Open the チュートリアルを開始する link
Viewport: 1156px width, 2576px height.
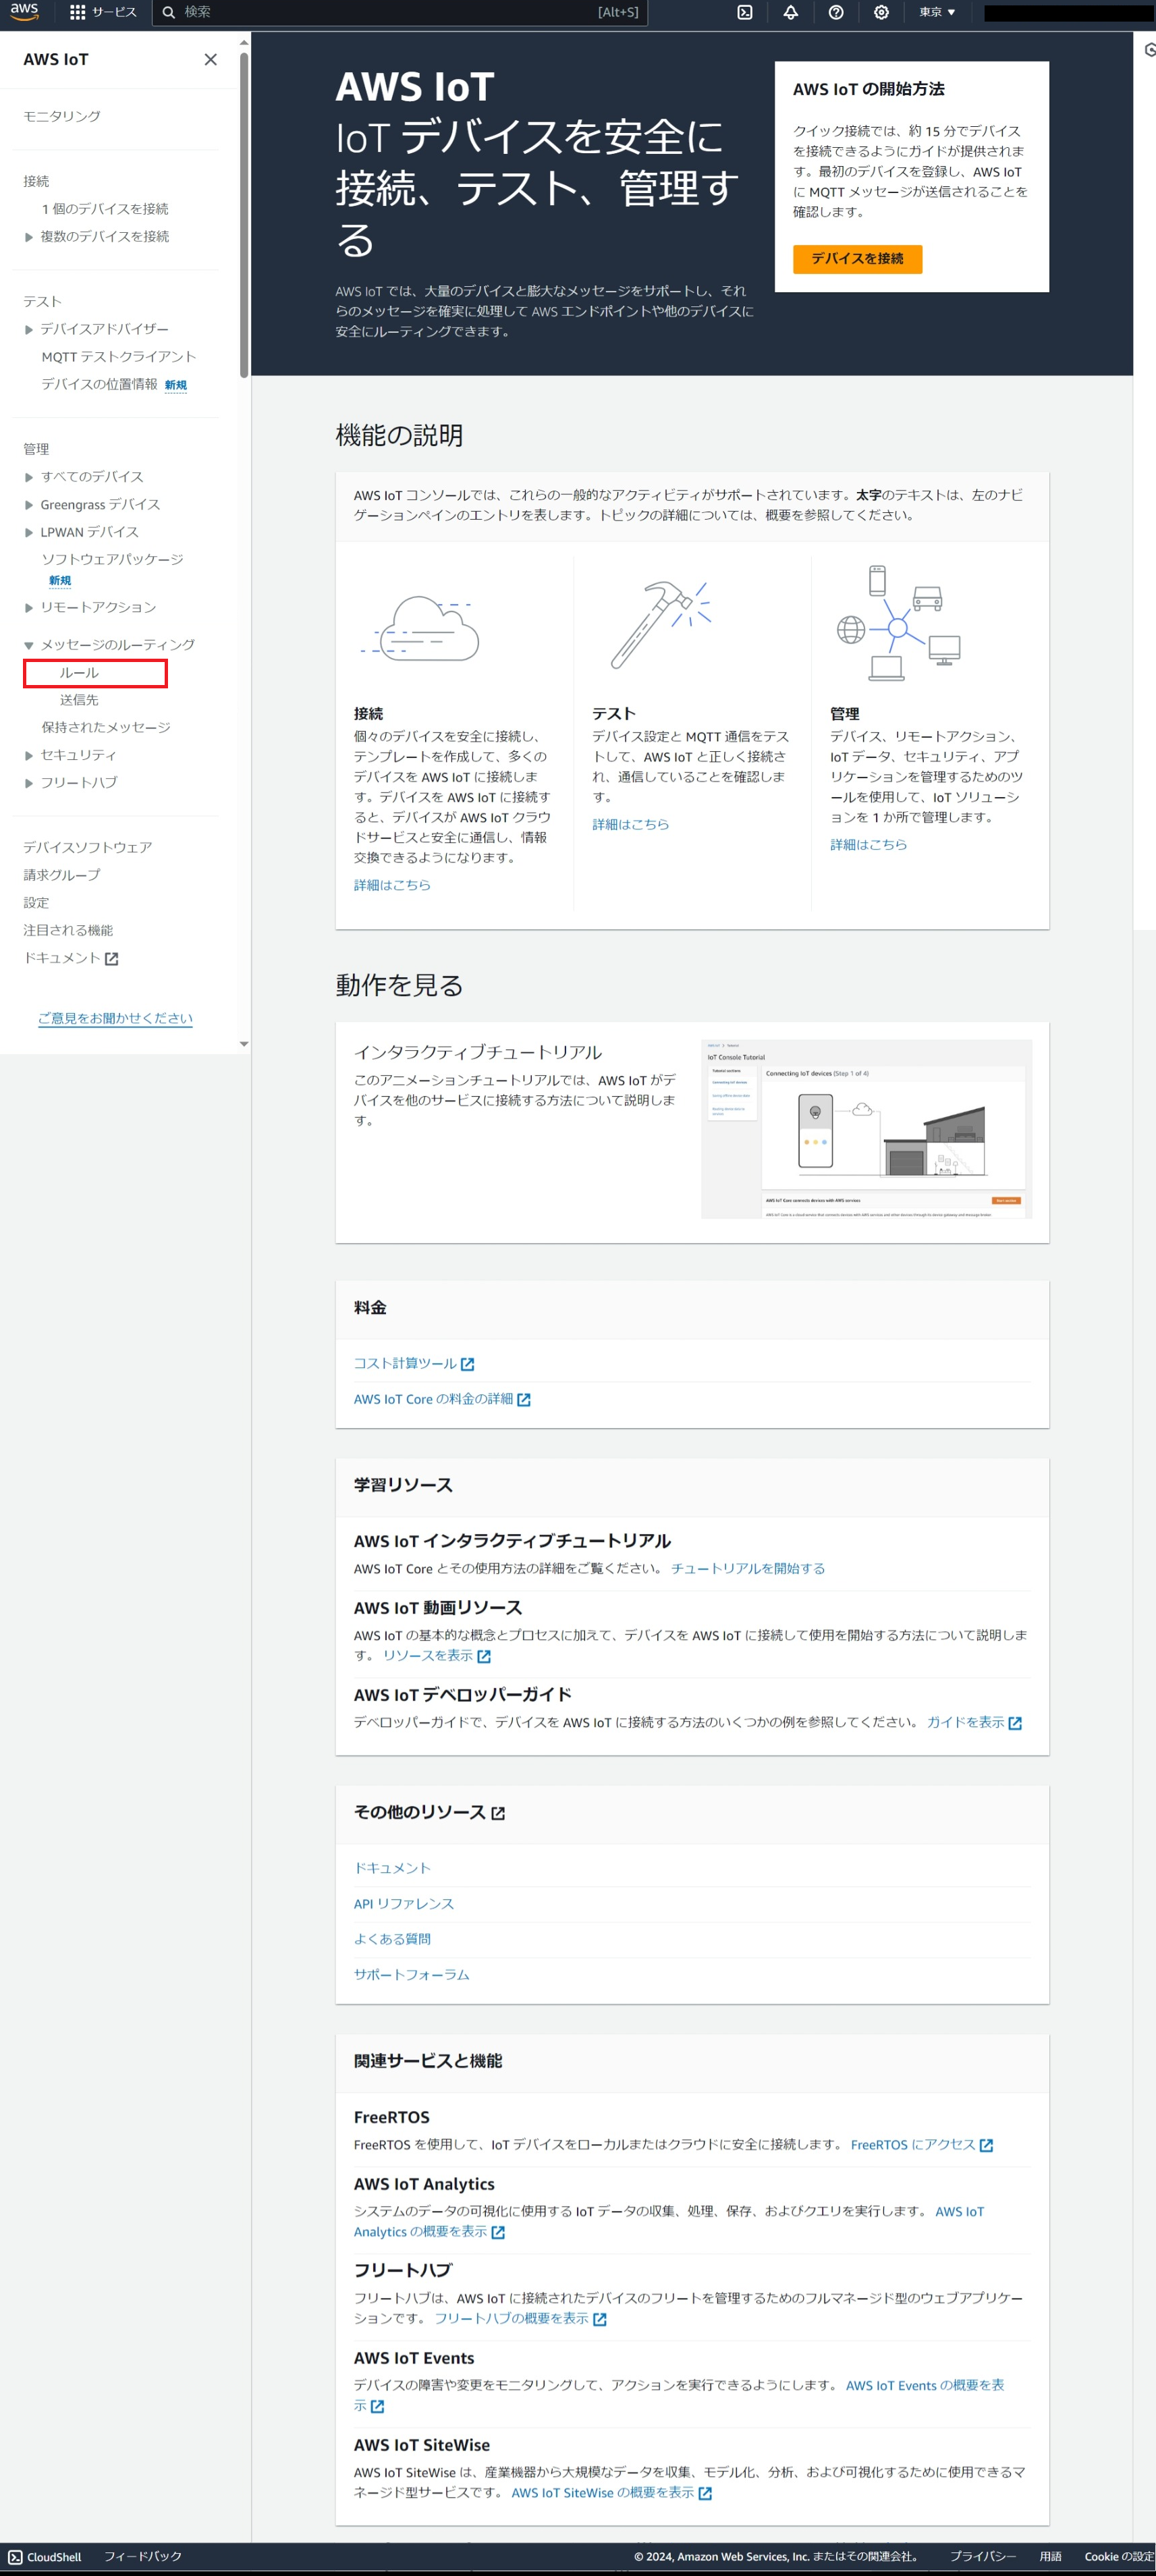pos(749,1568)
